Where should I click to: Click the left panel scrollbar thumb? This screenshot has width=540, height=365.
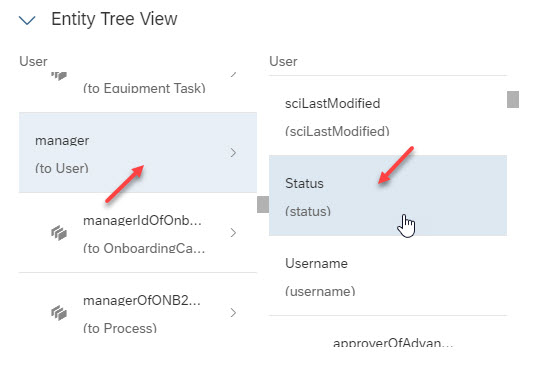tap(263, 205)
